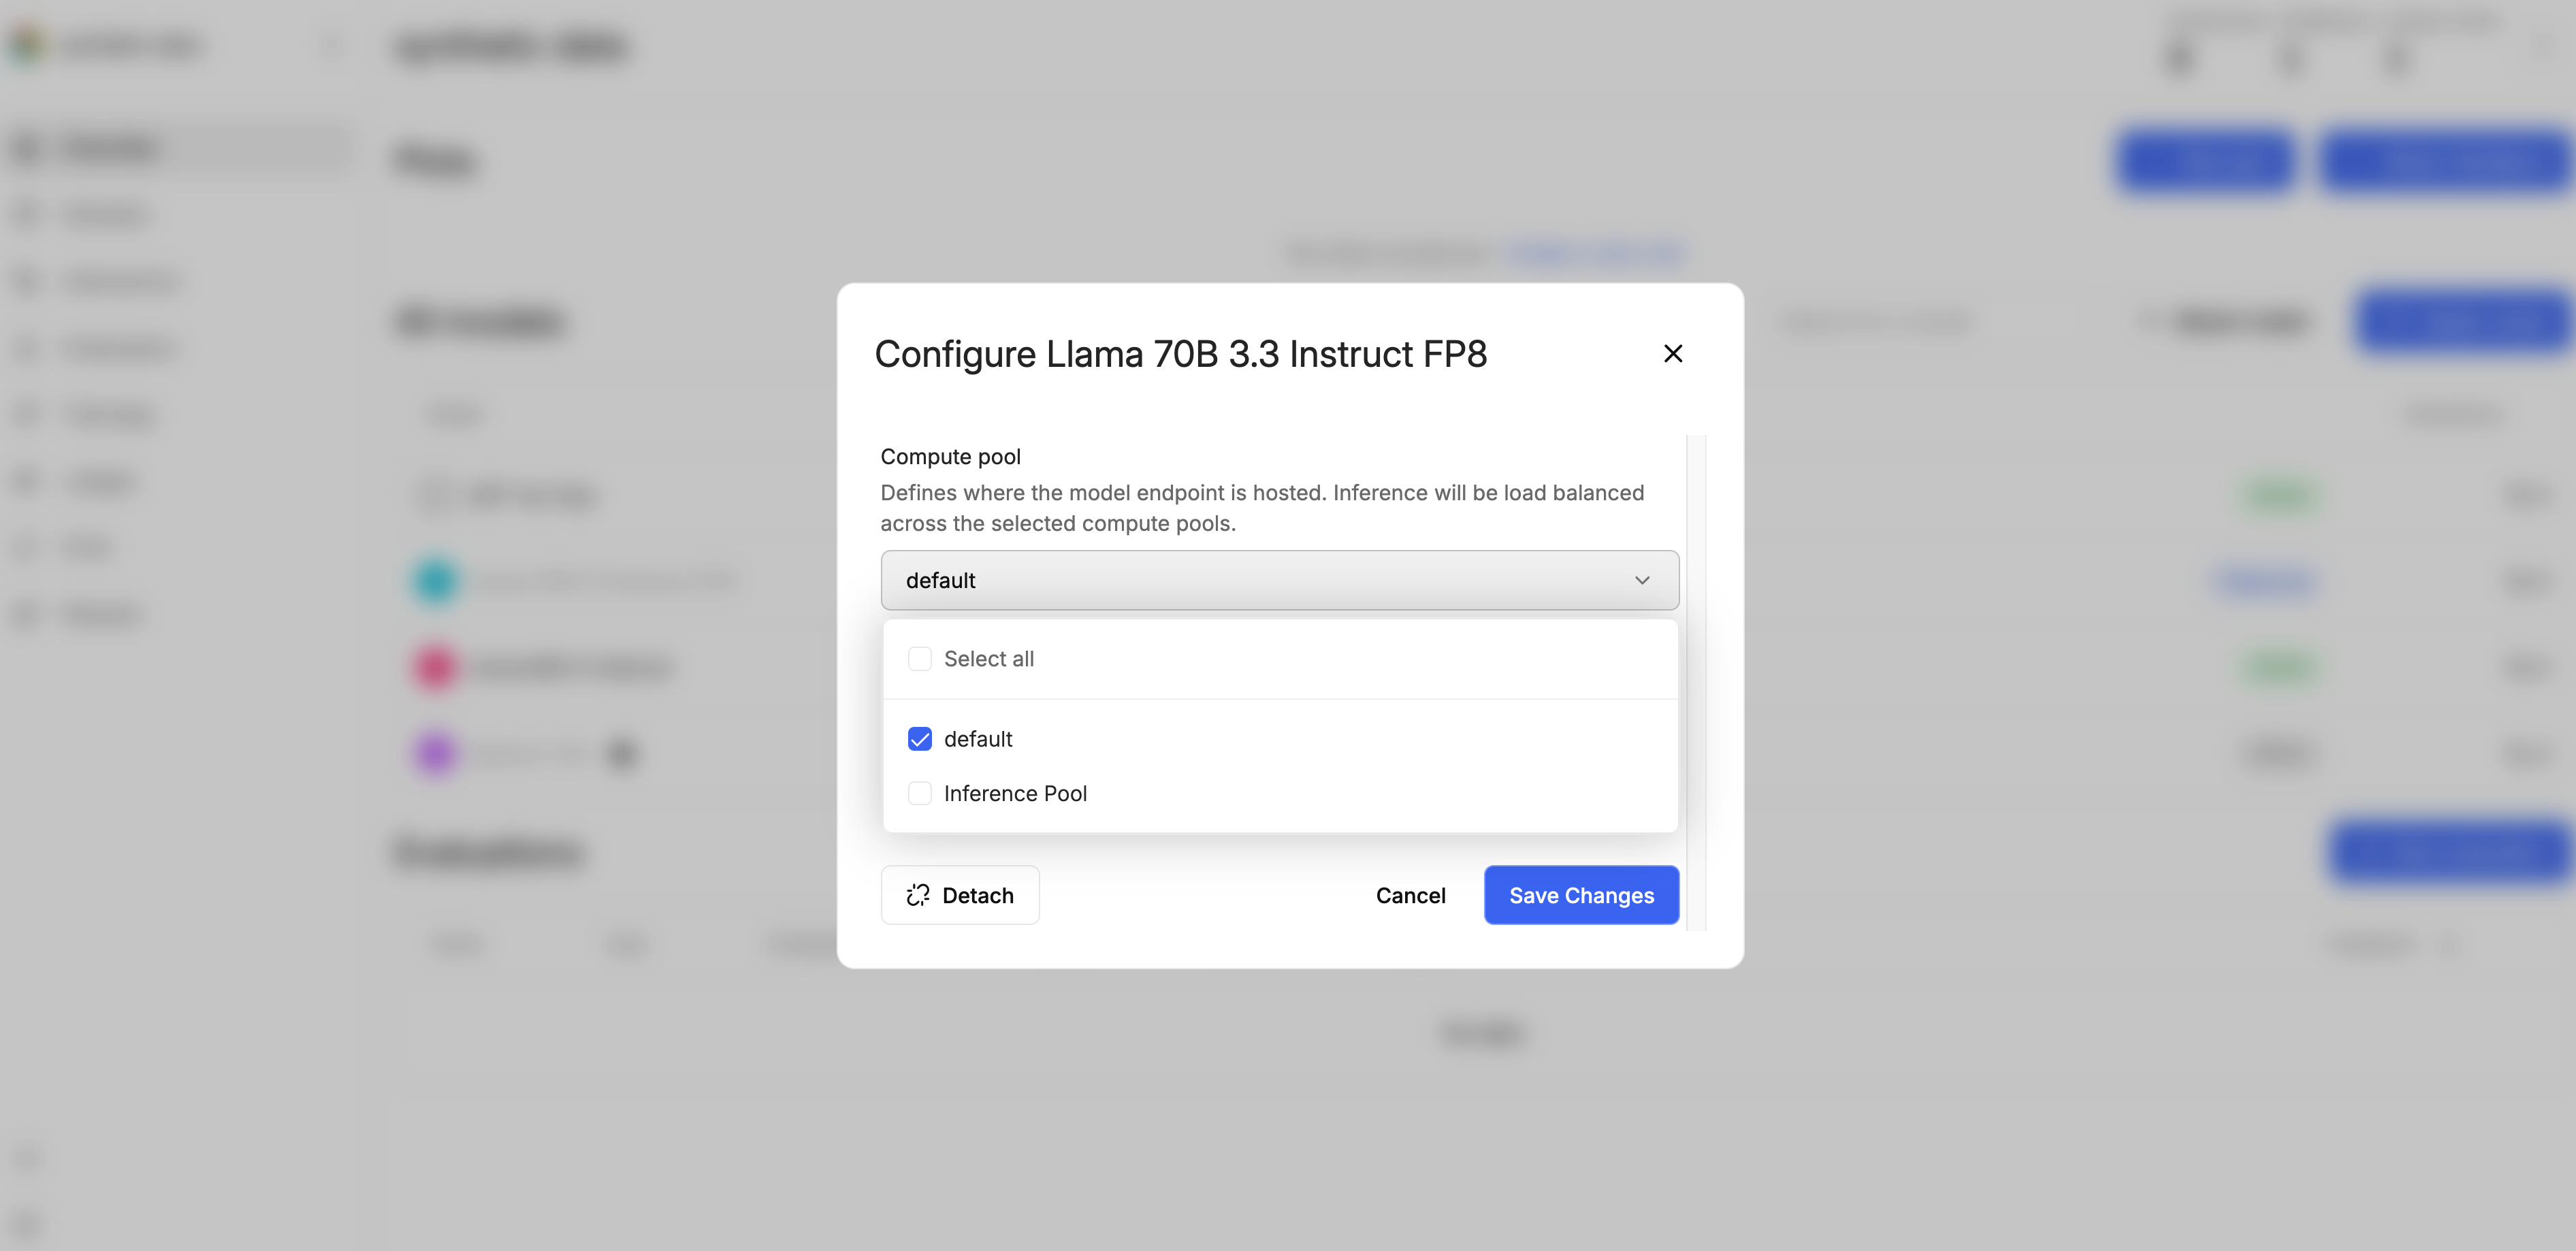Click the teal circular model avatar
The width and height of the screenshot is (2576, 1251).
(x=436, y=581)
